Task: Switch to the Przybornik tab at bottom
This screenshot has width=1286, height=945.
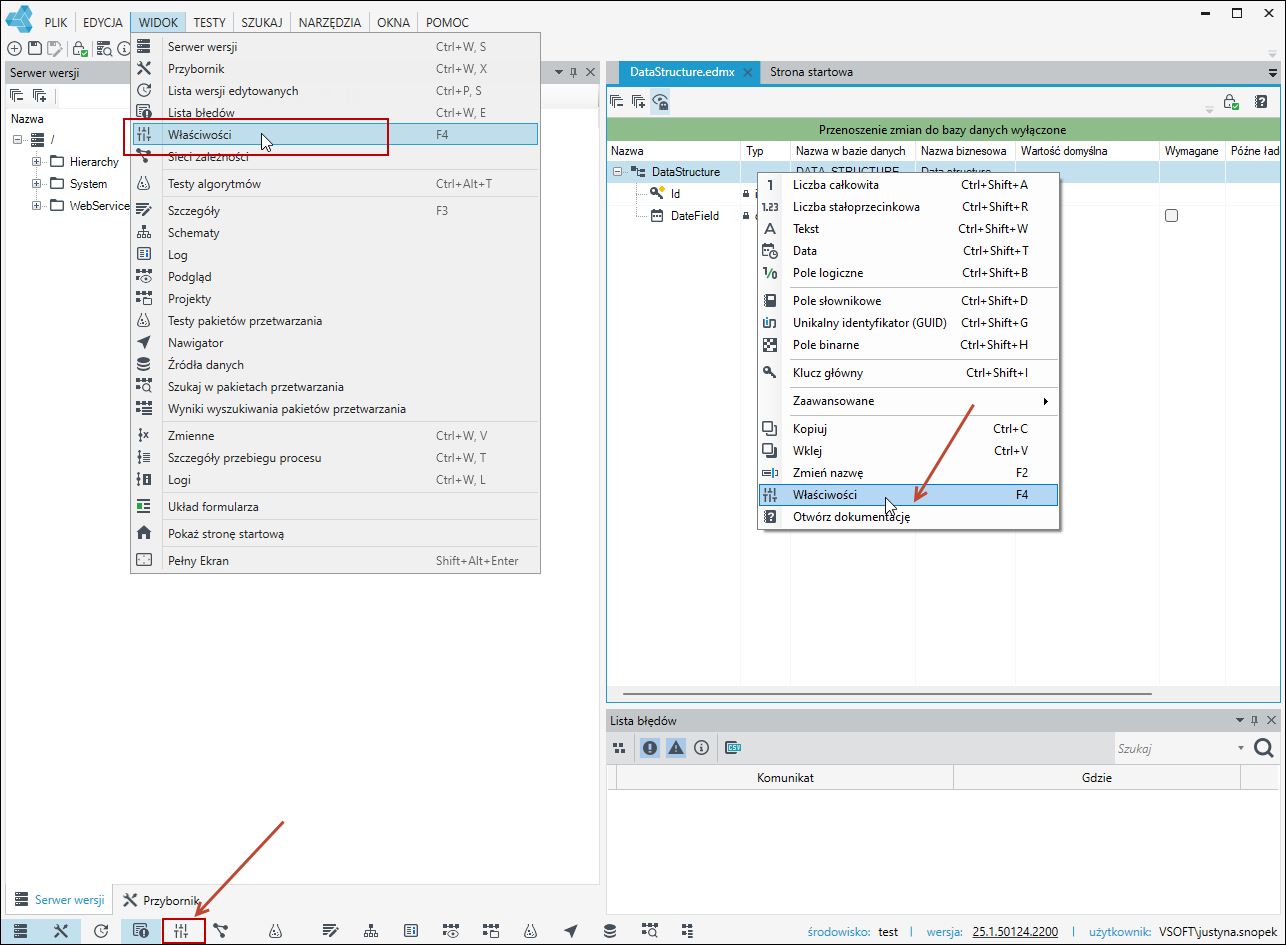Action: click(x=161, y=900)
